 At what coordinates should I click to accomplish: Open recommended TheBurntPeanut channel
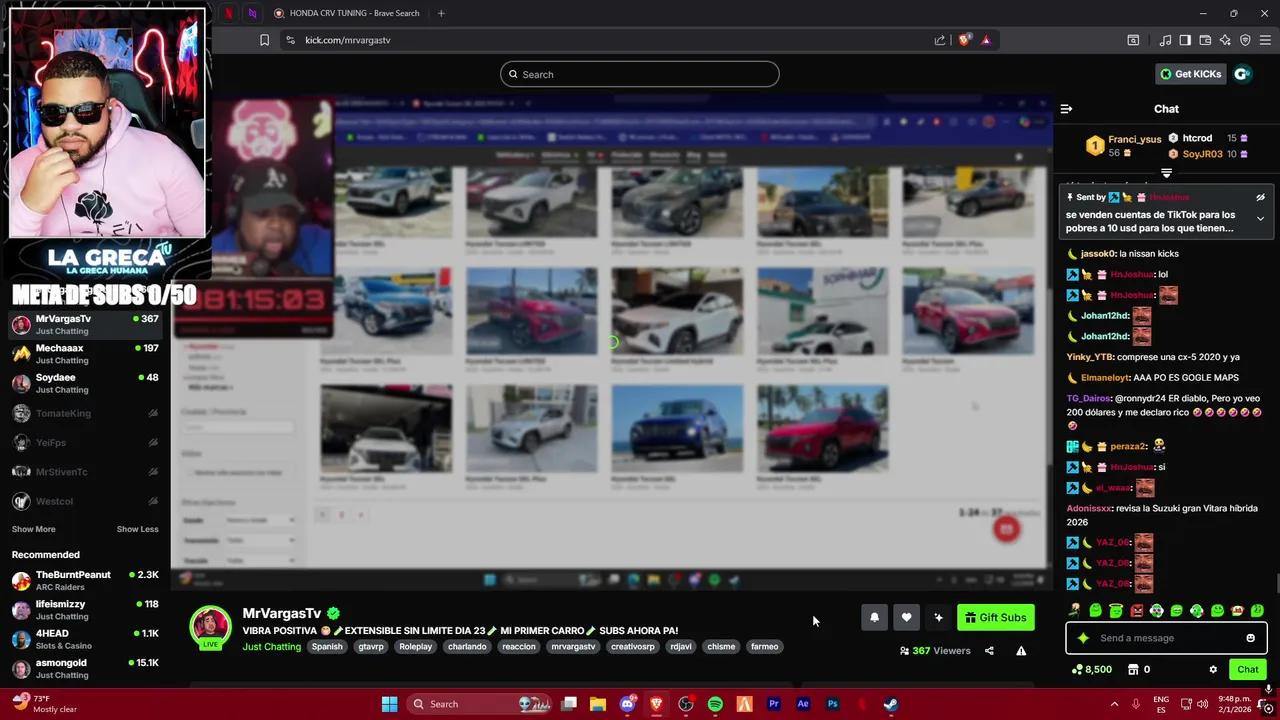(x=85, y=581)
